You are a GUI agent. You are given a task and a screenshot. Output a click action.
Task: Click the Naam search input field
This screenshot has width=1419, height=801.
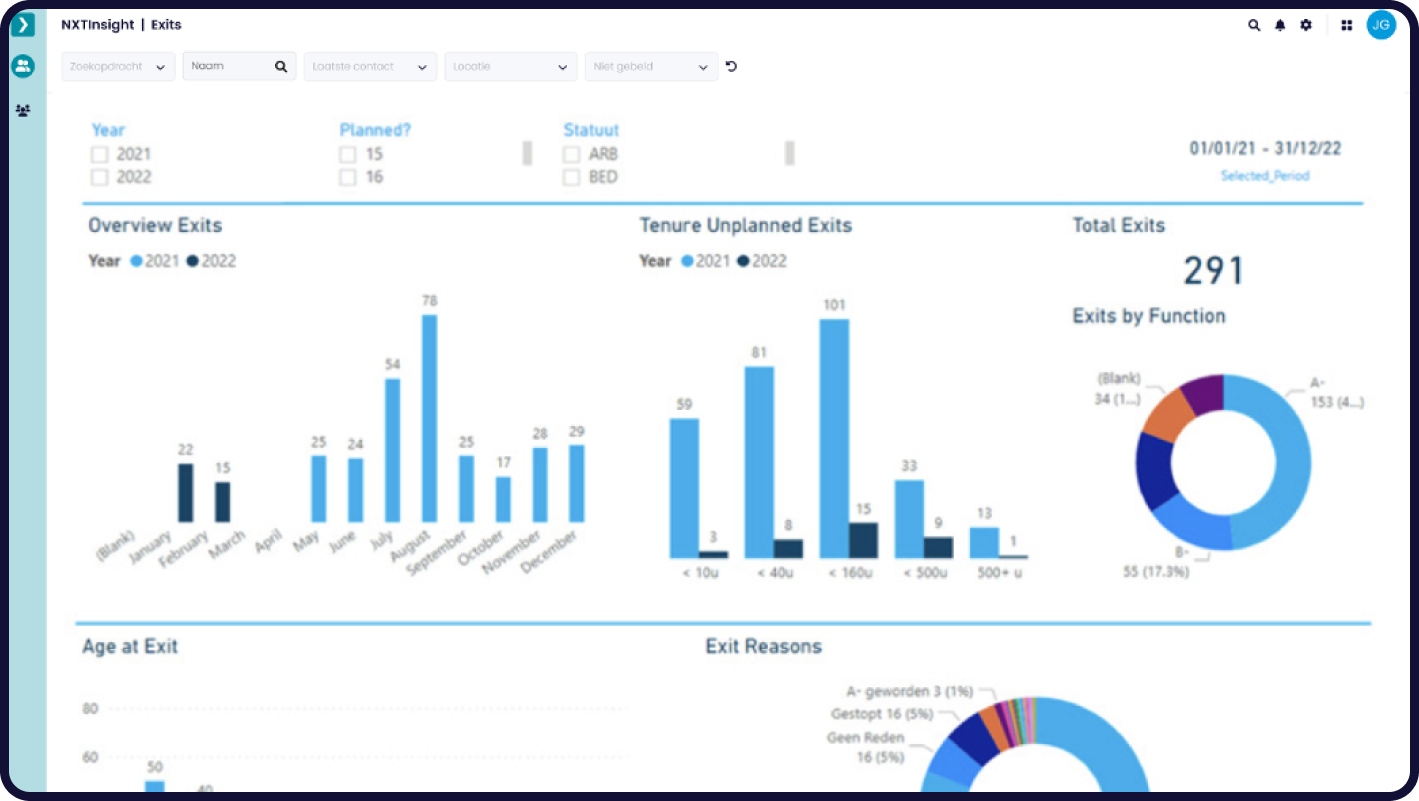click(x=239, y=67)
